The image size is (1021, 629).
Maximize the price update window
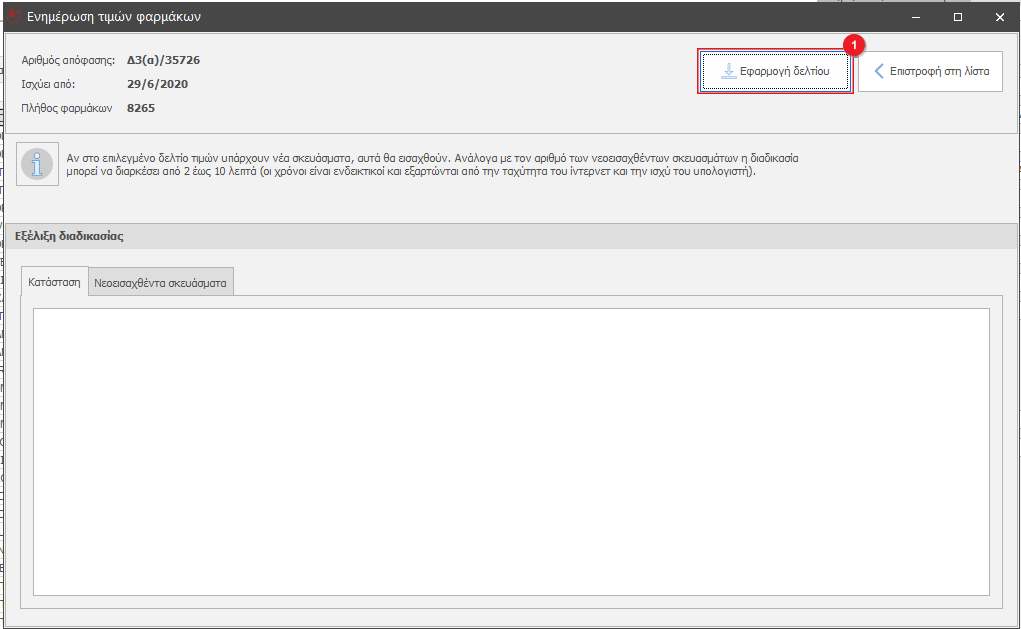(x=957, y=17)
